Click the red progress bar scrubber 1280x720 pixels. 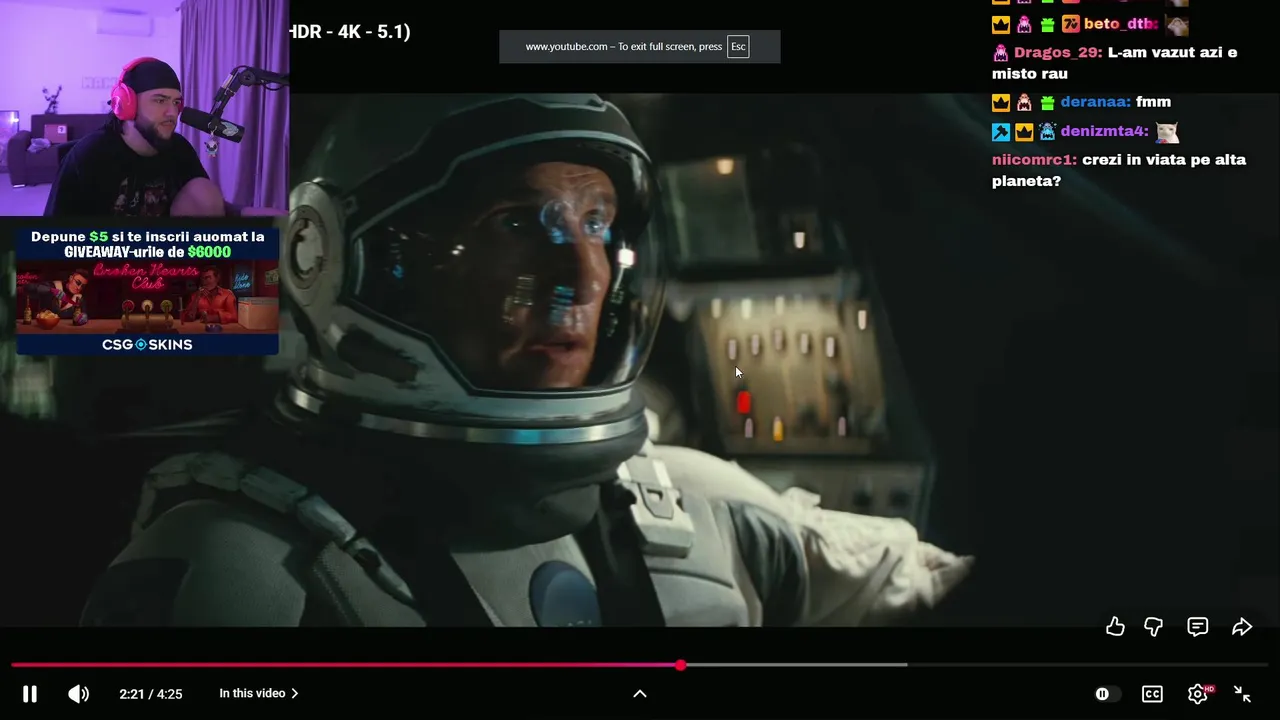pos(680,665)
